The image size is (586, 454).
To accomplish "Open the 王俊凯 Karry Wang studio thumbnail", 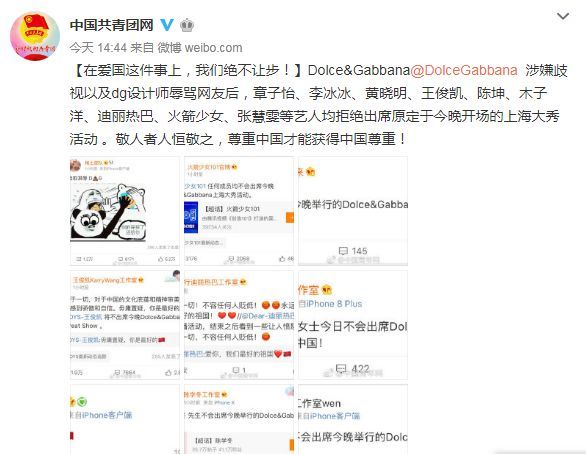I will pyautogui.click(x=125, y=325).
